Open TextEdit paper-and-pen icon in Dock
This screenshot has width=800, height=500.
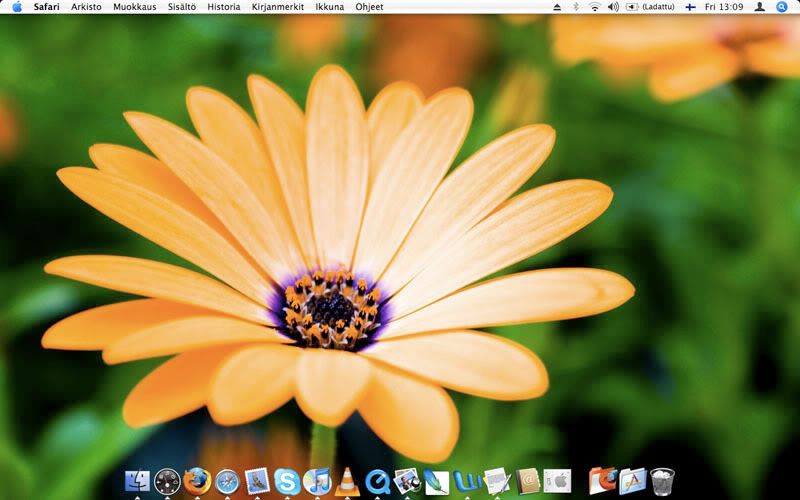[x=497, y=481]
